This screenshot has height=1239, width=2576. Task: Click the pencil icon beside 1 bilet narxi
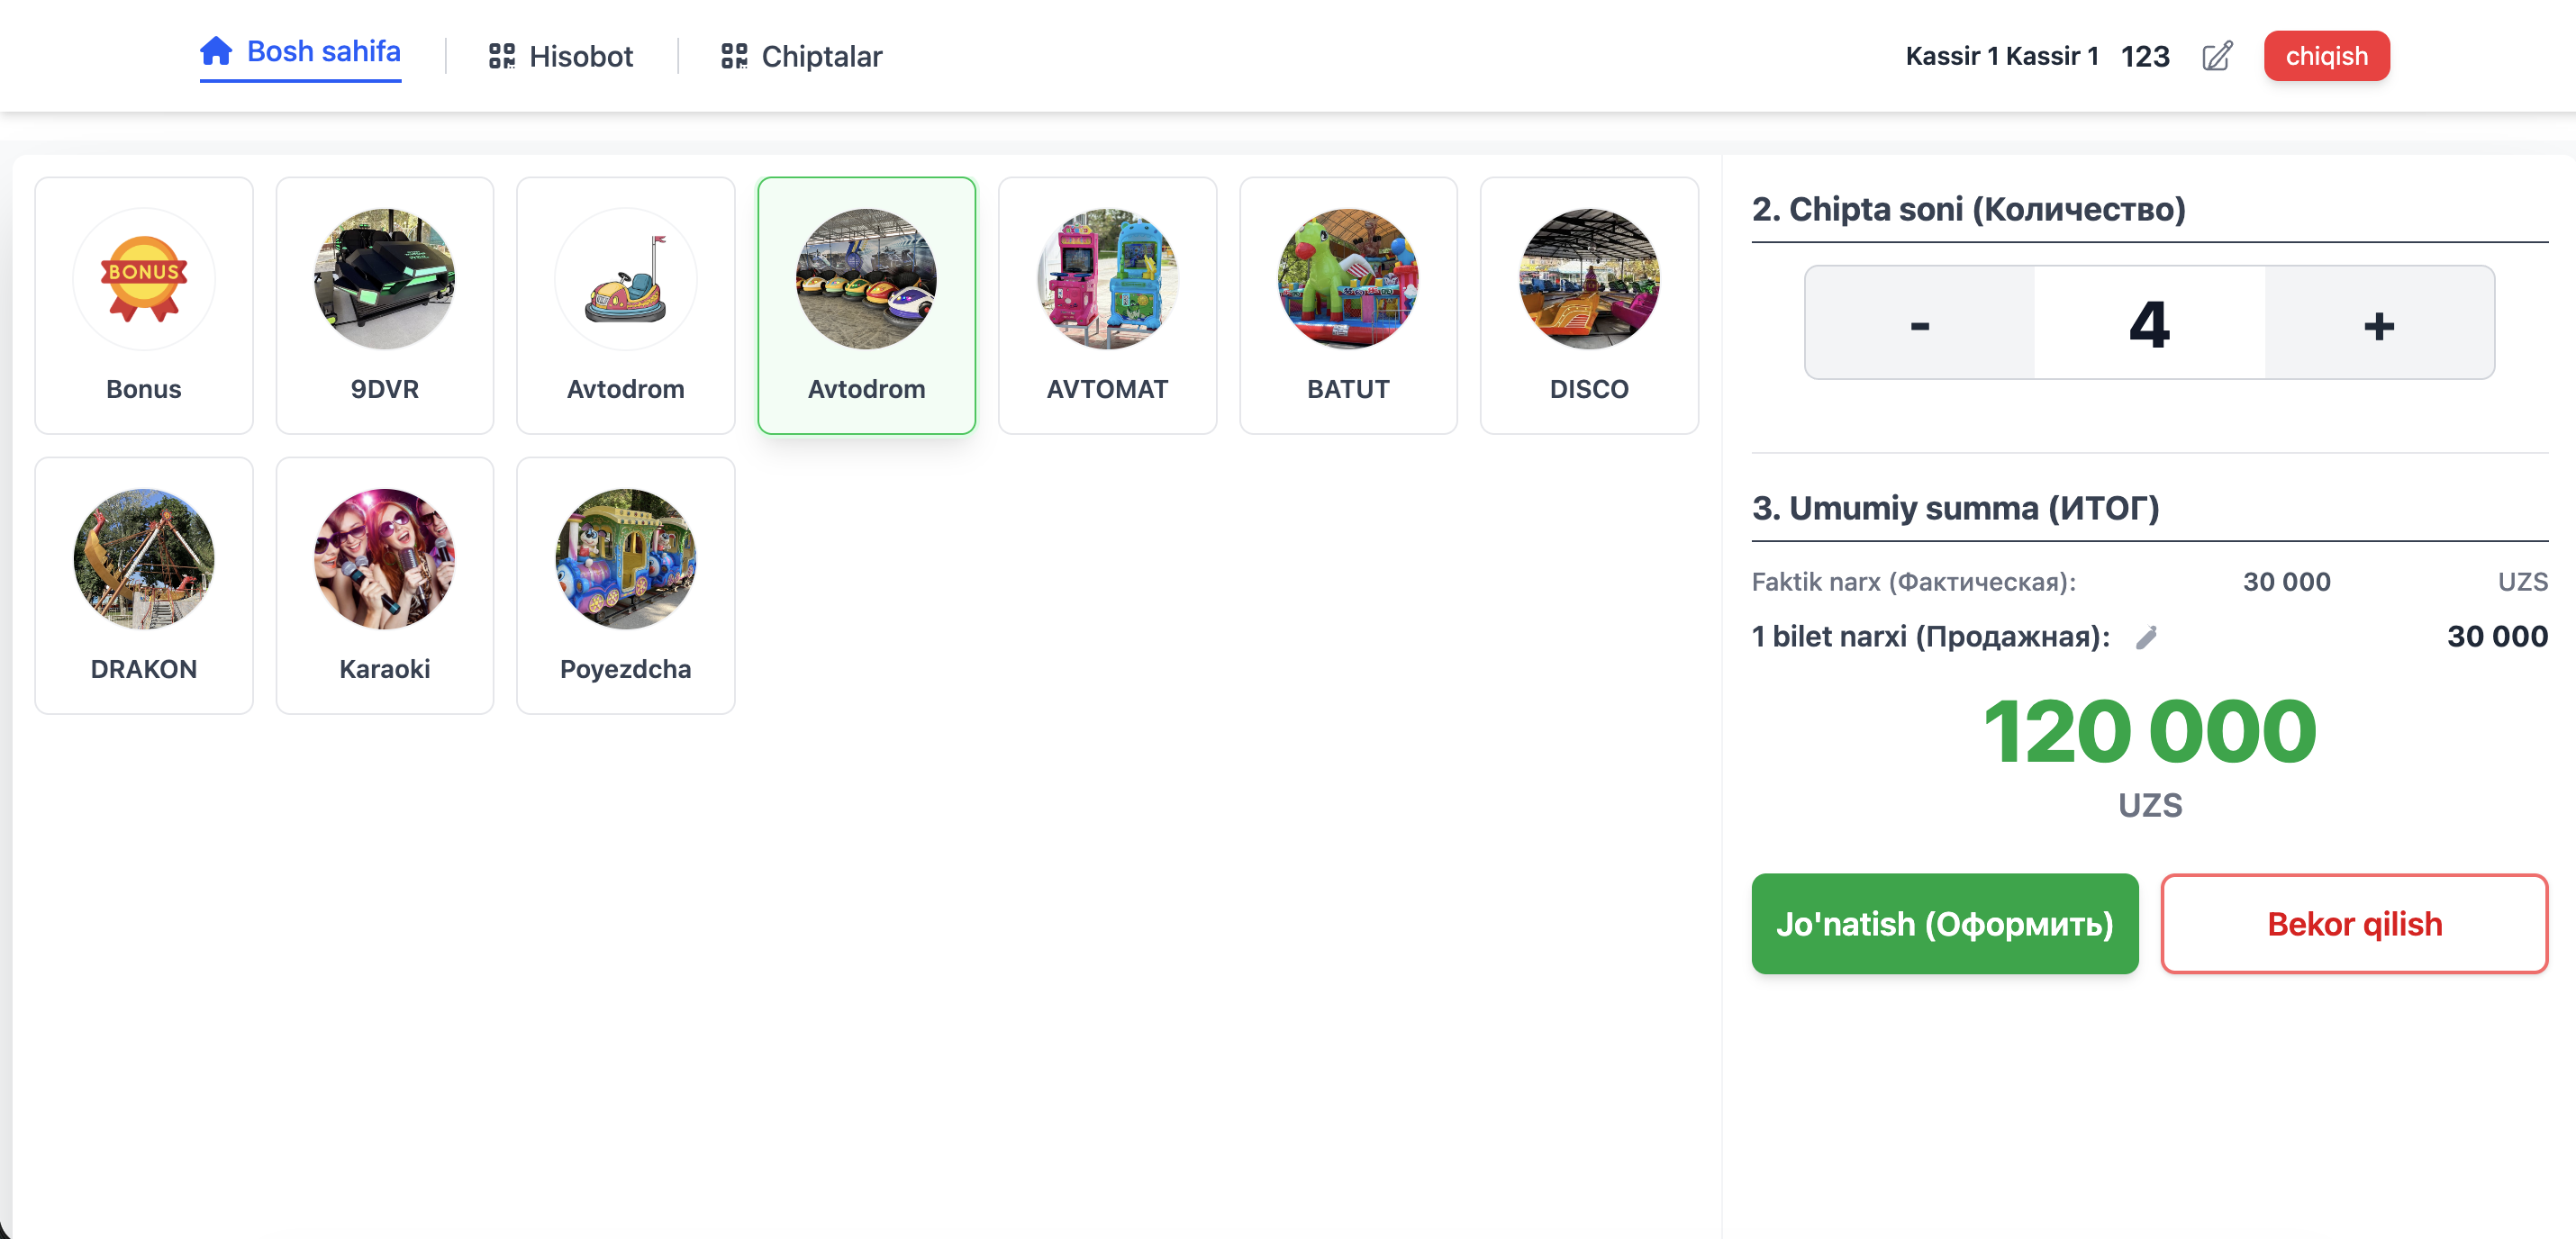pos(2146,638)
